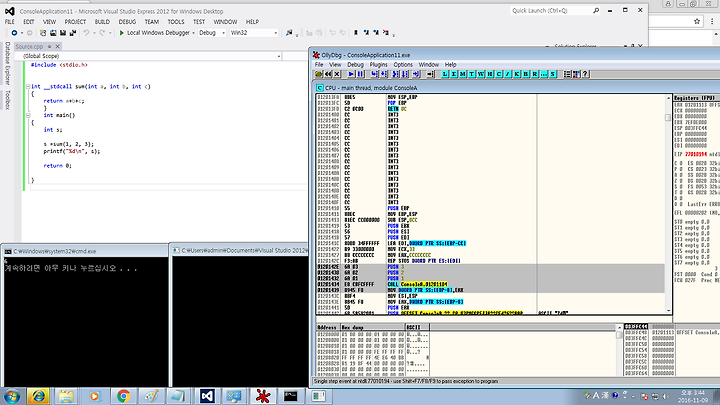Open Local Windows Debugger dropdown arrow

pos(193,33)
